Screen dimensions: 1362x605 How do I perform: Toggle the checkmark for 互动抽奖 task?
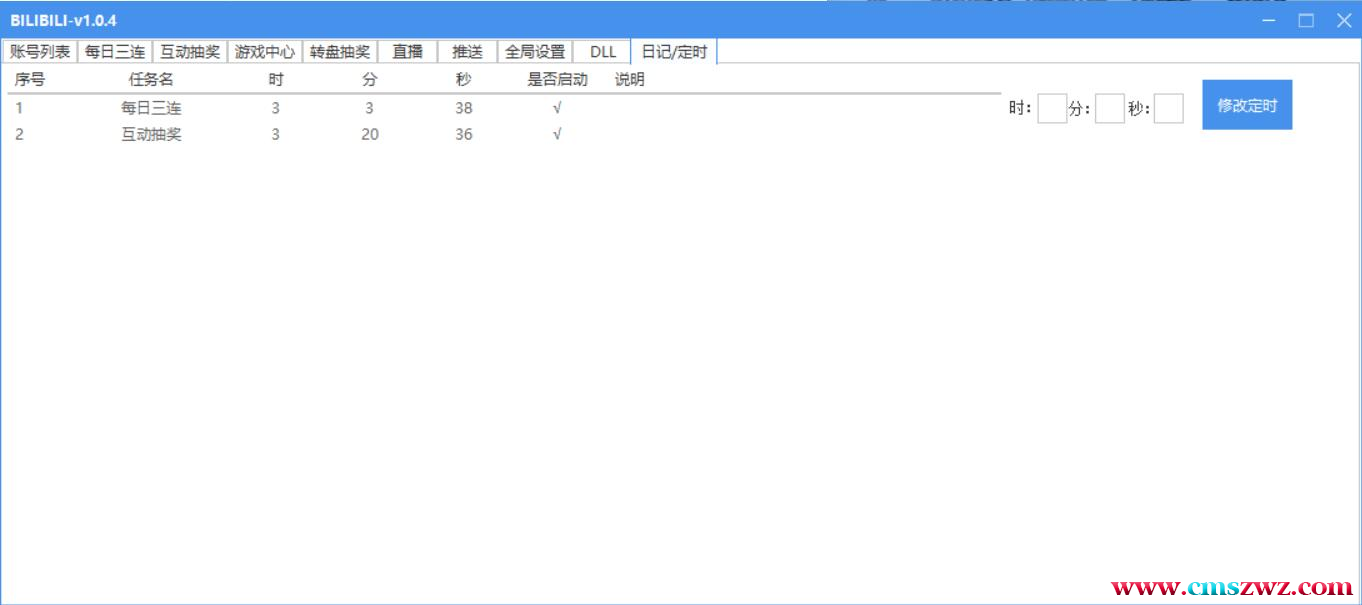[557, 135]
